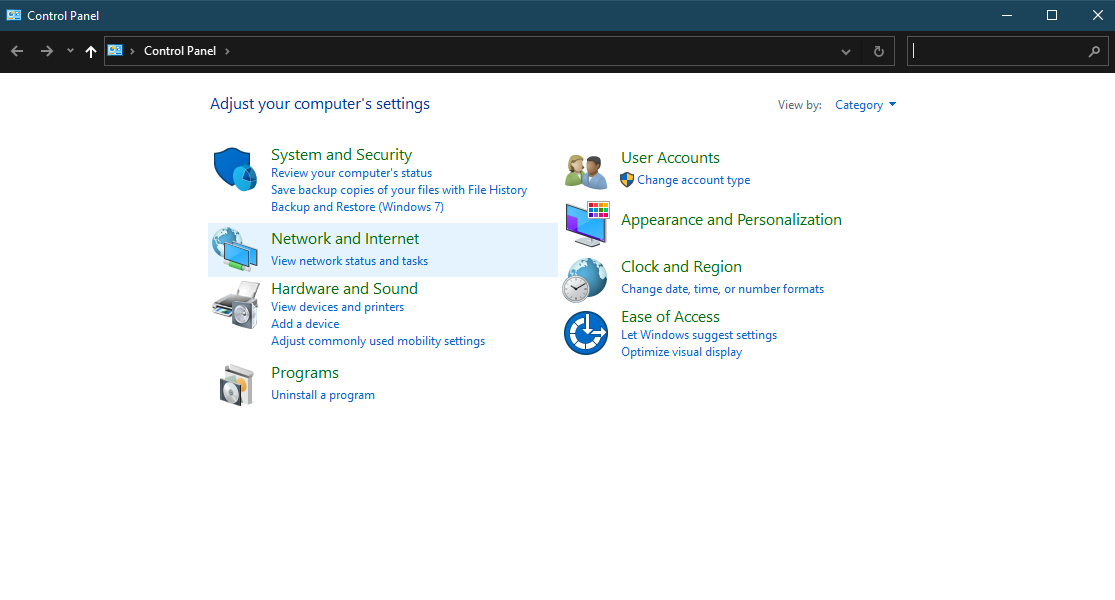Image resolution: width=1115 pixels, height=600 pixels.
Task: Expand the address bar history dropdown
Action: tap(846, 51)
